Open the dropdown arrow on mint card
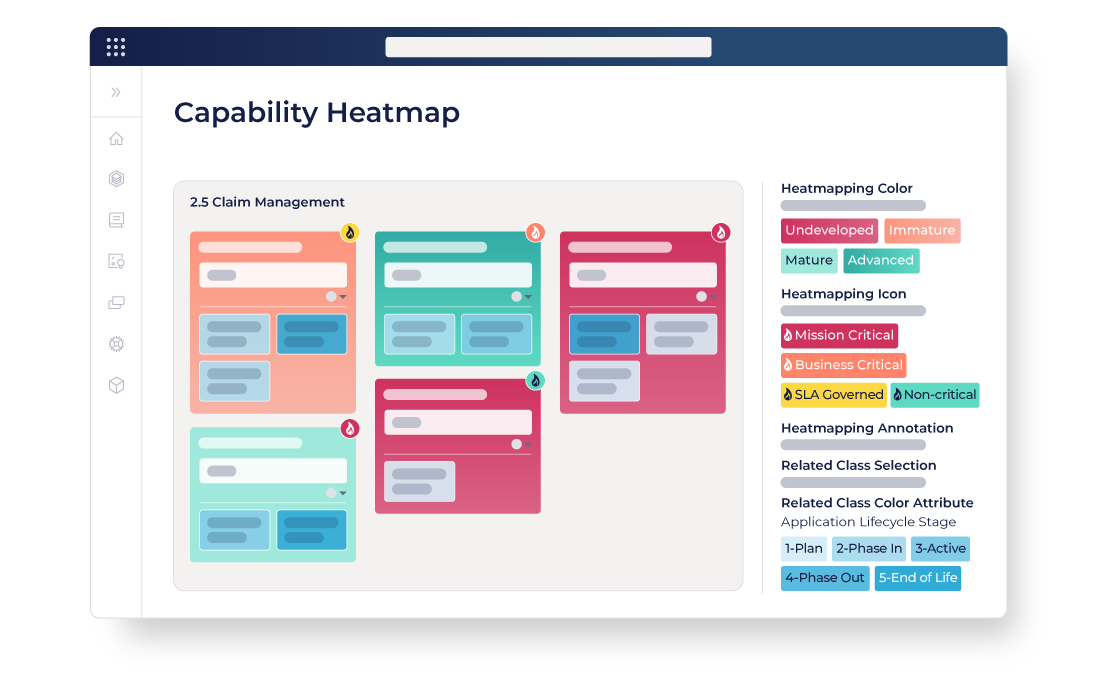1097x675 pixels. (343, 493)
